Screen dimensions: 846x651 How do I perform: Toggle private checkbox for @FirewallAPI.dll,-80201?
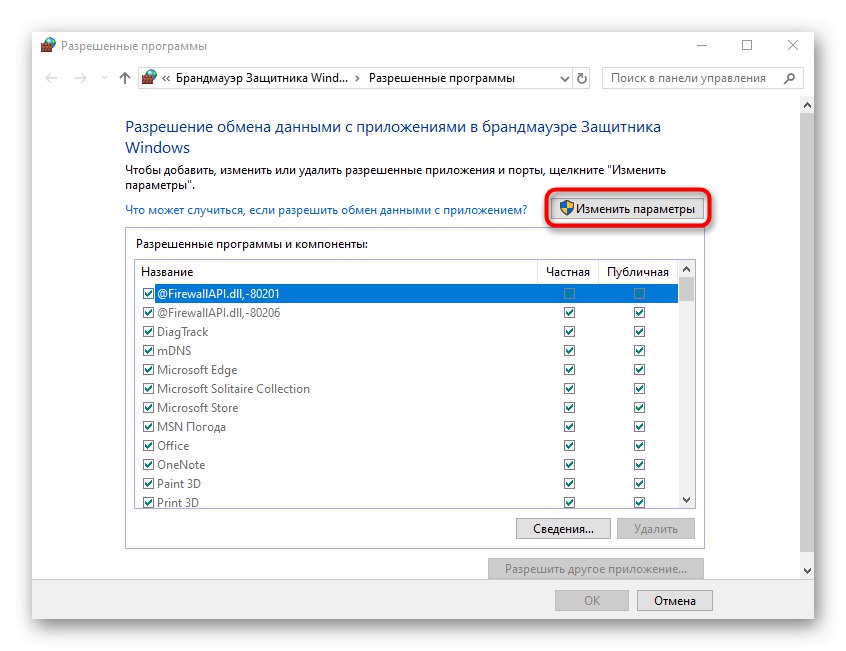tap(569, 293)
